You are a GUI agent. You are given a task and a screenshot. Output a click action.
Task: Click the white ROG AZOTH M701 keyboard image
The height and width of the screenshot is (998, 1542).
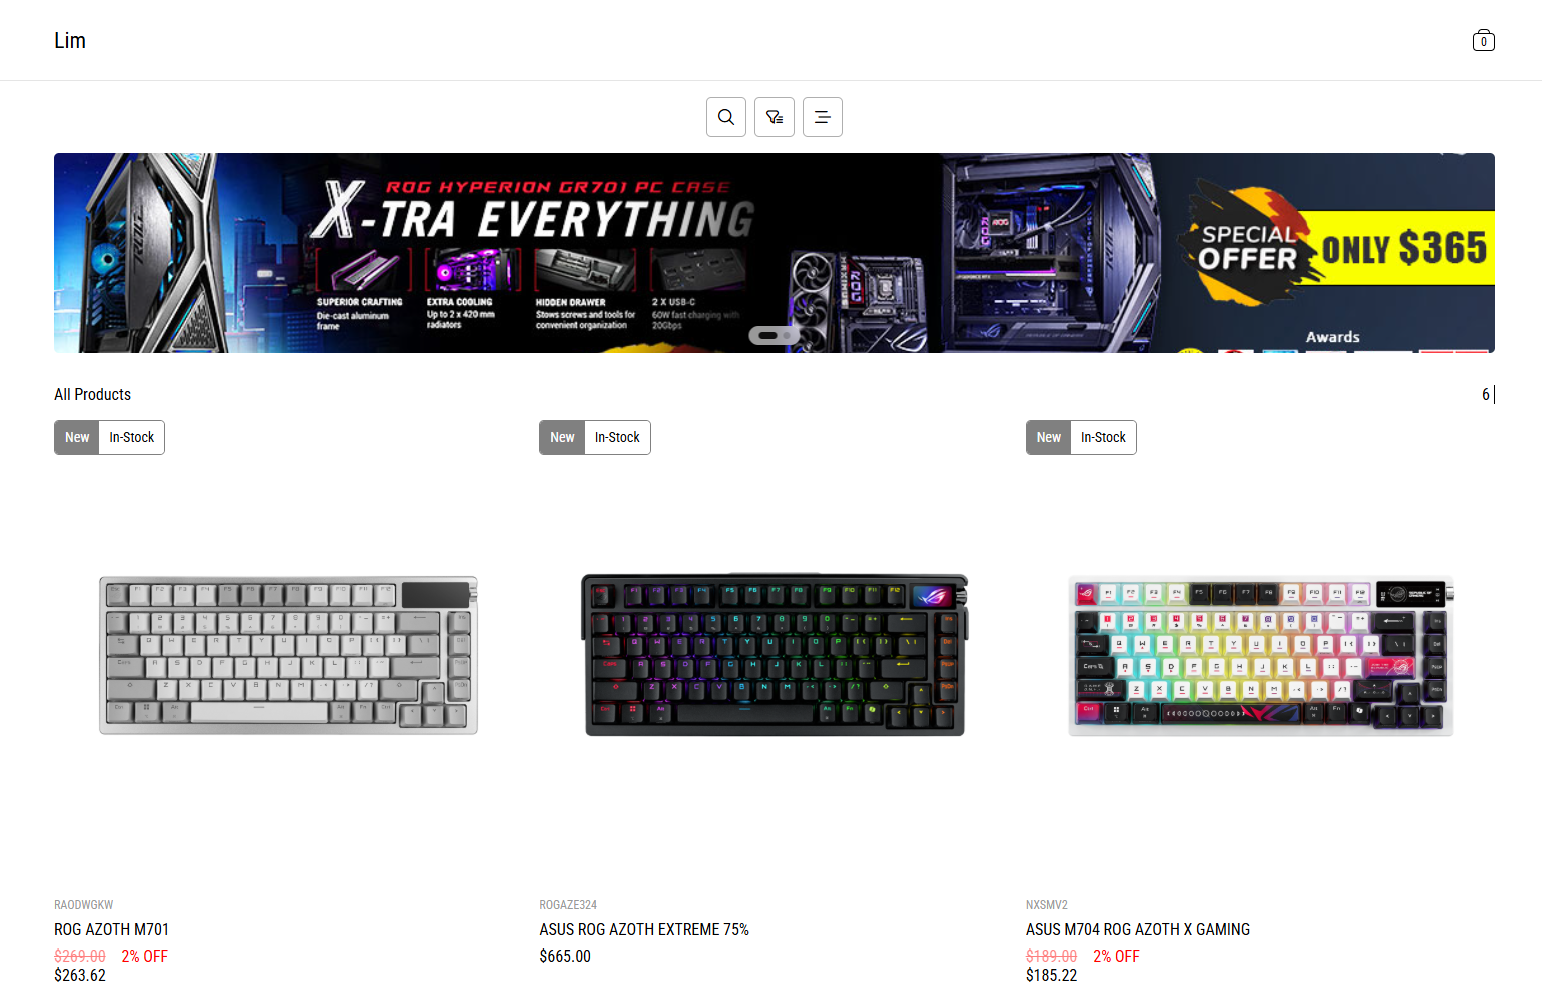(x=288, y=655)
